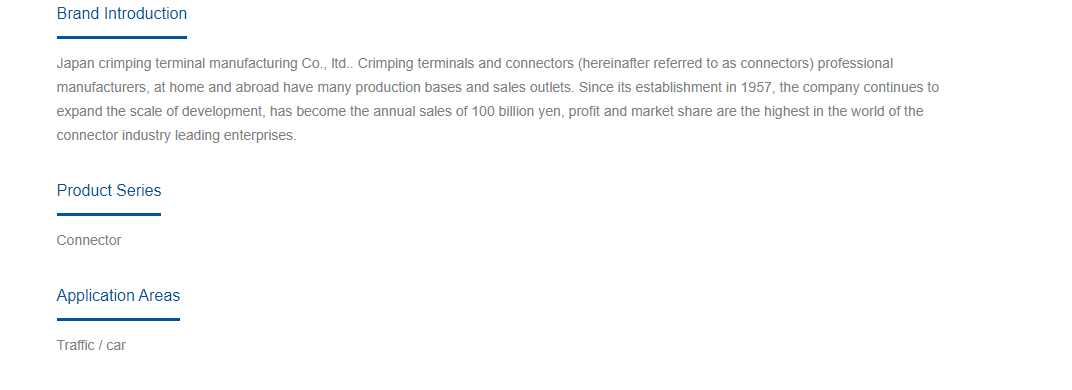Click the Application Areas heading
The image size is (1072, 390).
tap(118, 296)
